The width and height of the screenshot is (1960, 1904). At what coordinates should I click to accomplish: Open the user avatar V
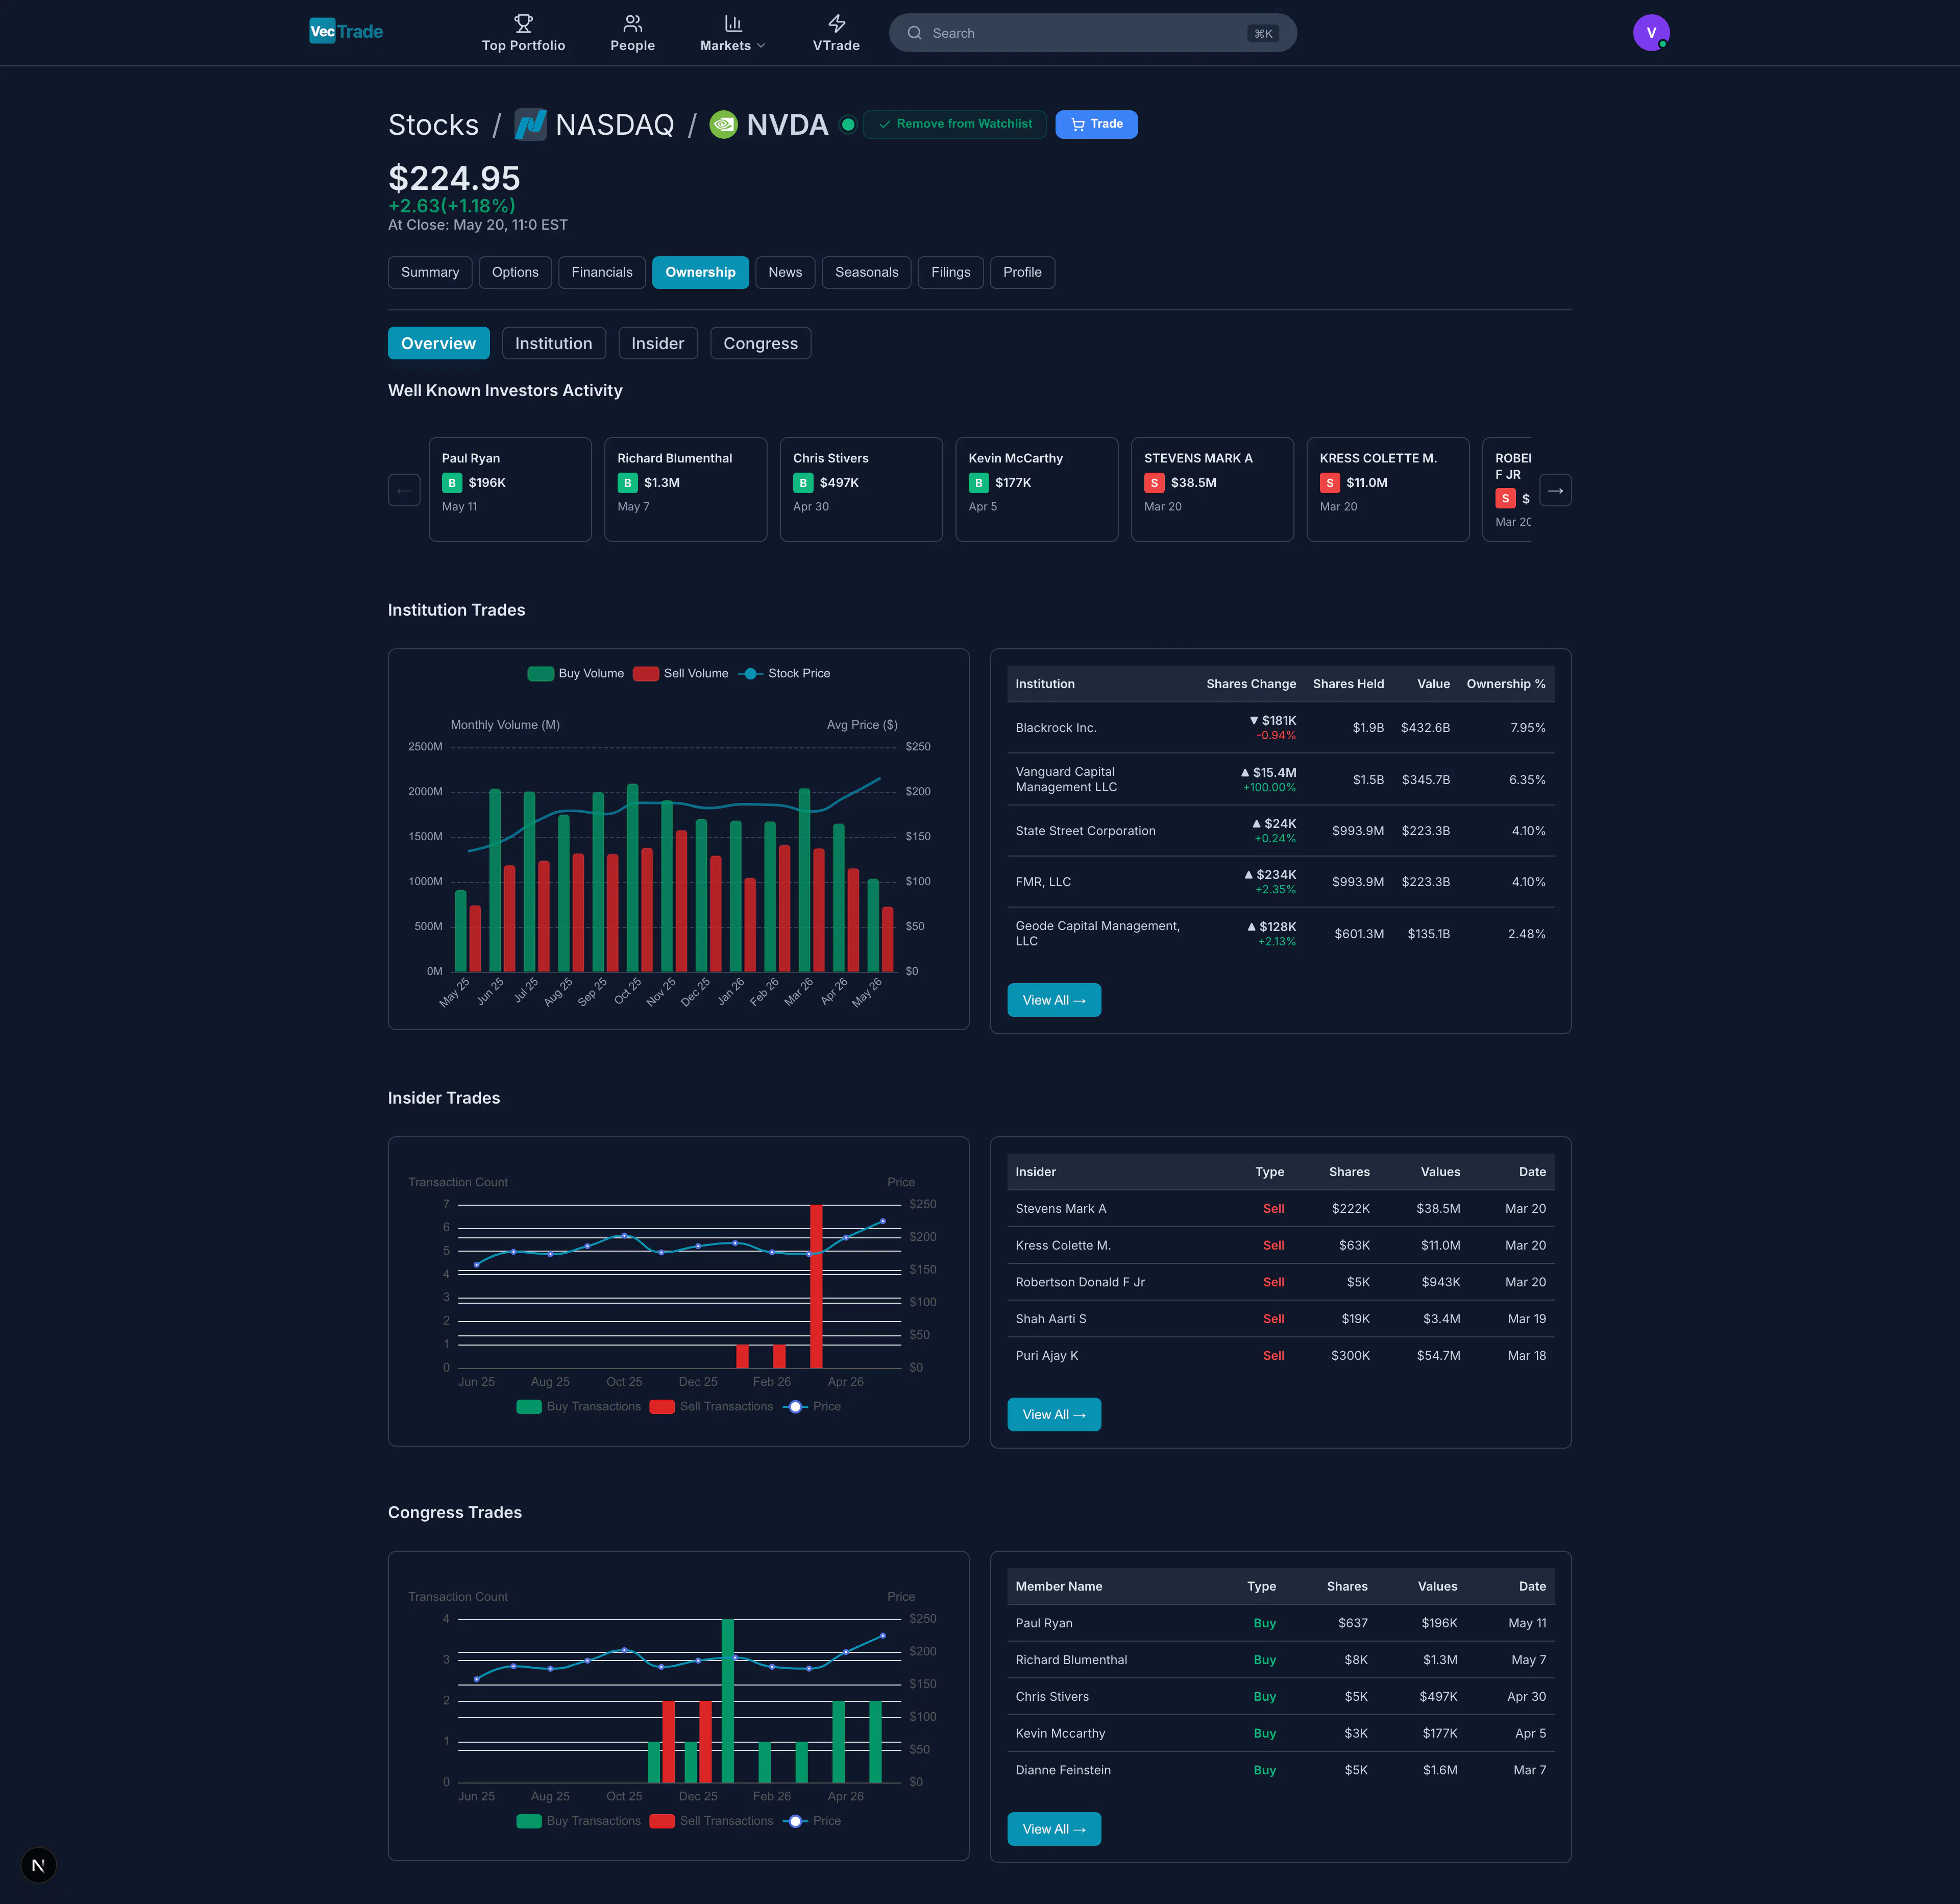[1650, 33]
